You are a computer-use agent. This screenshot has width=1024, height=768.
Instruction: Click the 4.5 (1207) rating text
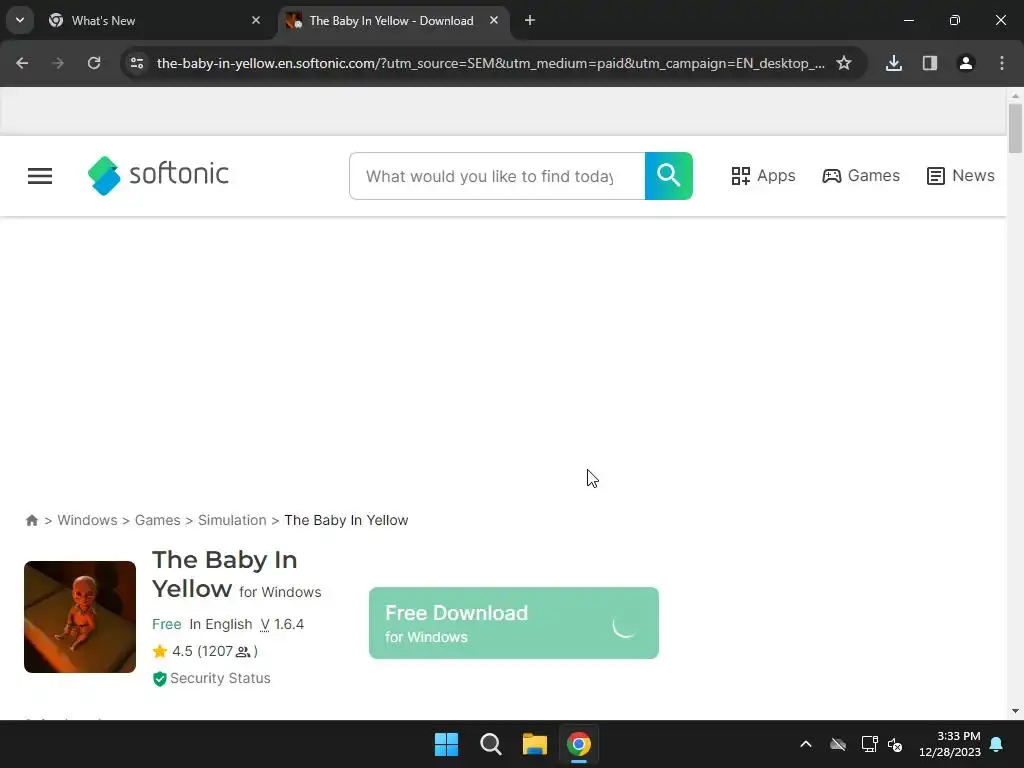(214, 651)
